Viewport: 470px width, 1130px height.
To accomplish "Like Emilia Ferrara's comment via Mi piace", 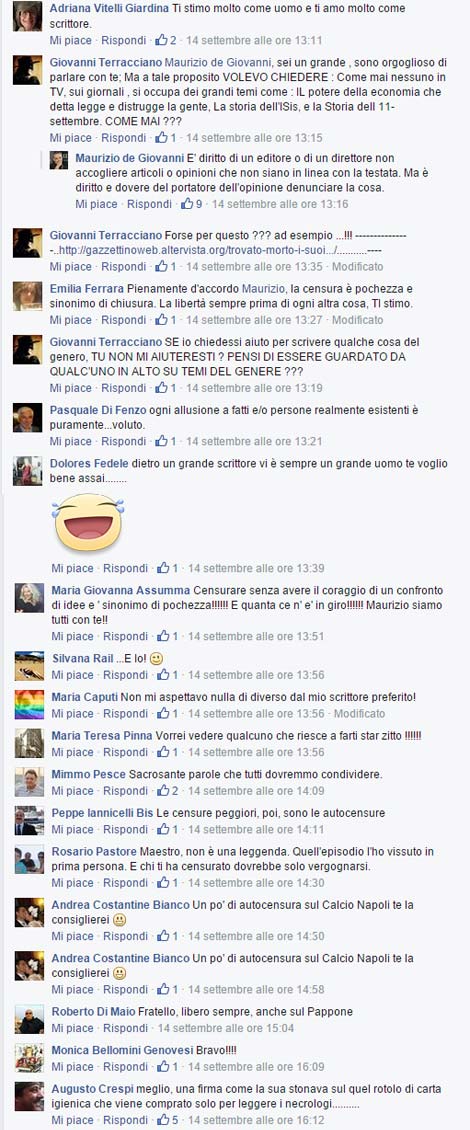I will coord(71,320).
